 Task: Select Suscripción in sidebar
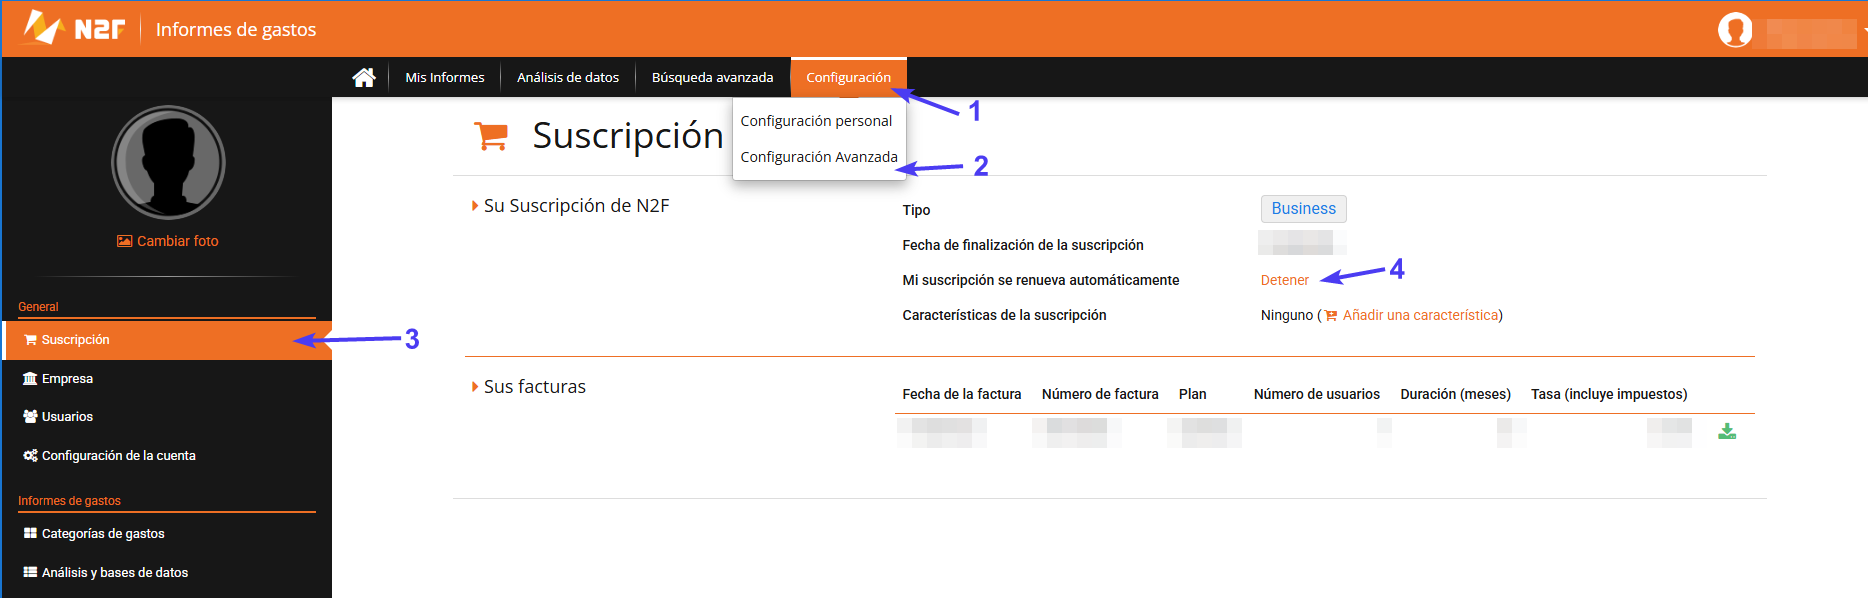[x=167, y=340]
